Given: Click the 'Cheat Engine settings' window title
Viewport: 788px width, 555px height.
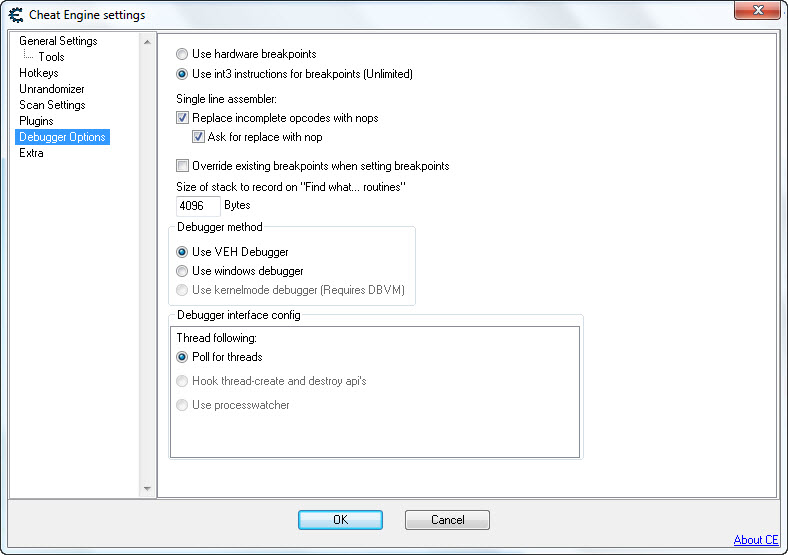Looking at the screenshot, I should pos(87,15).
